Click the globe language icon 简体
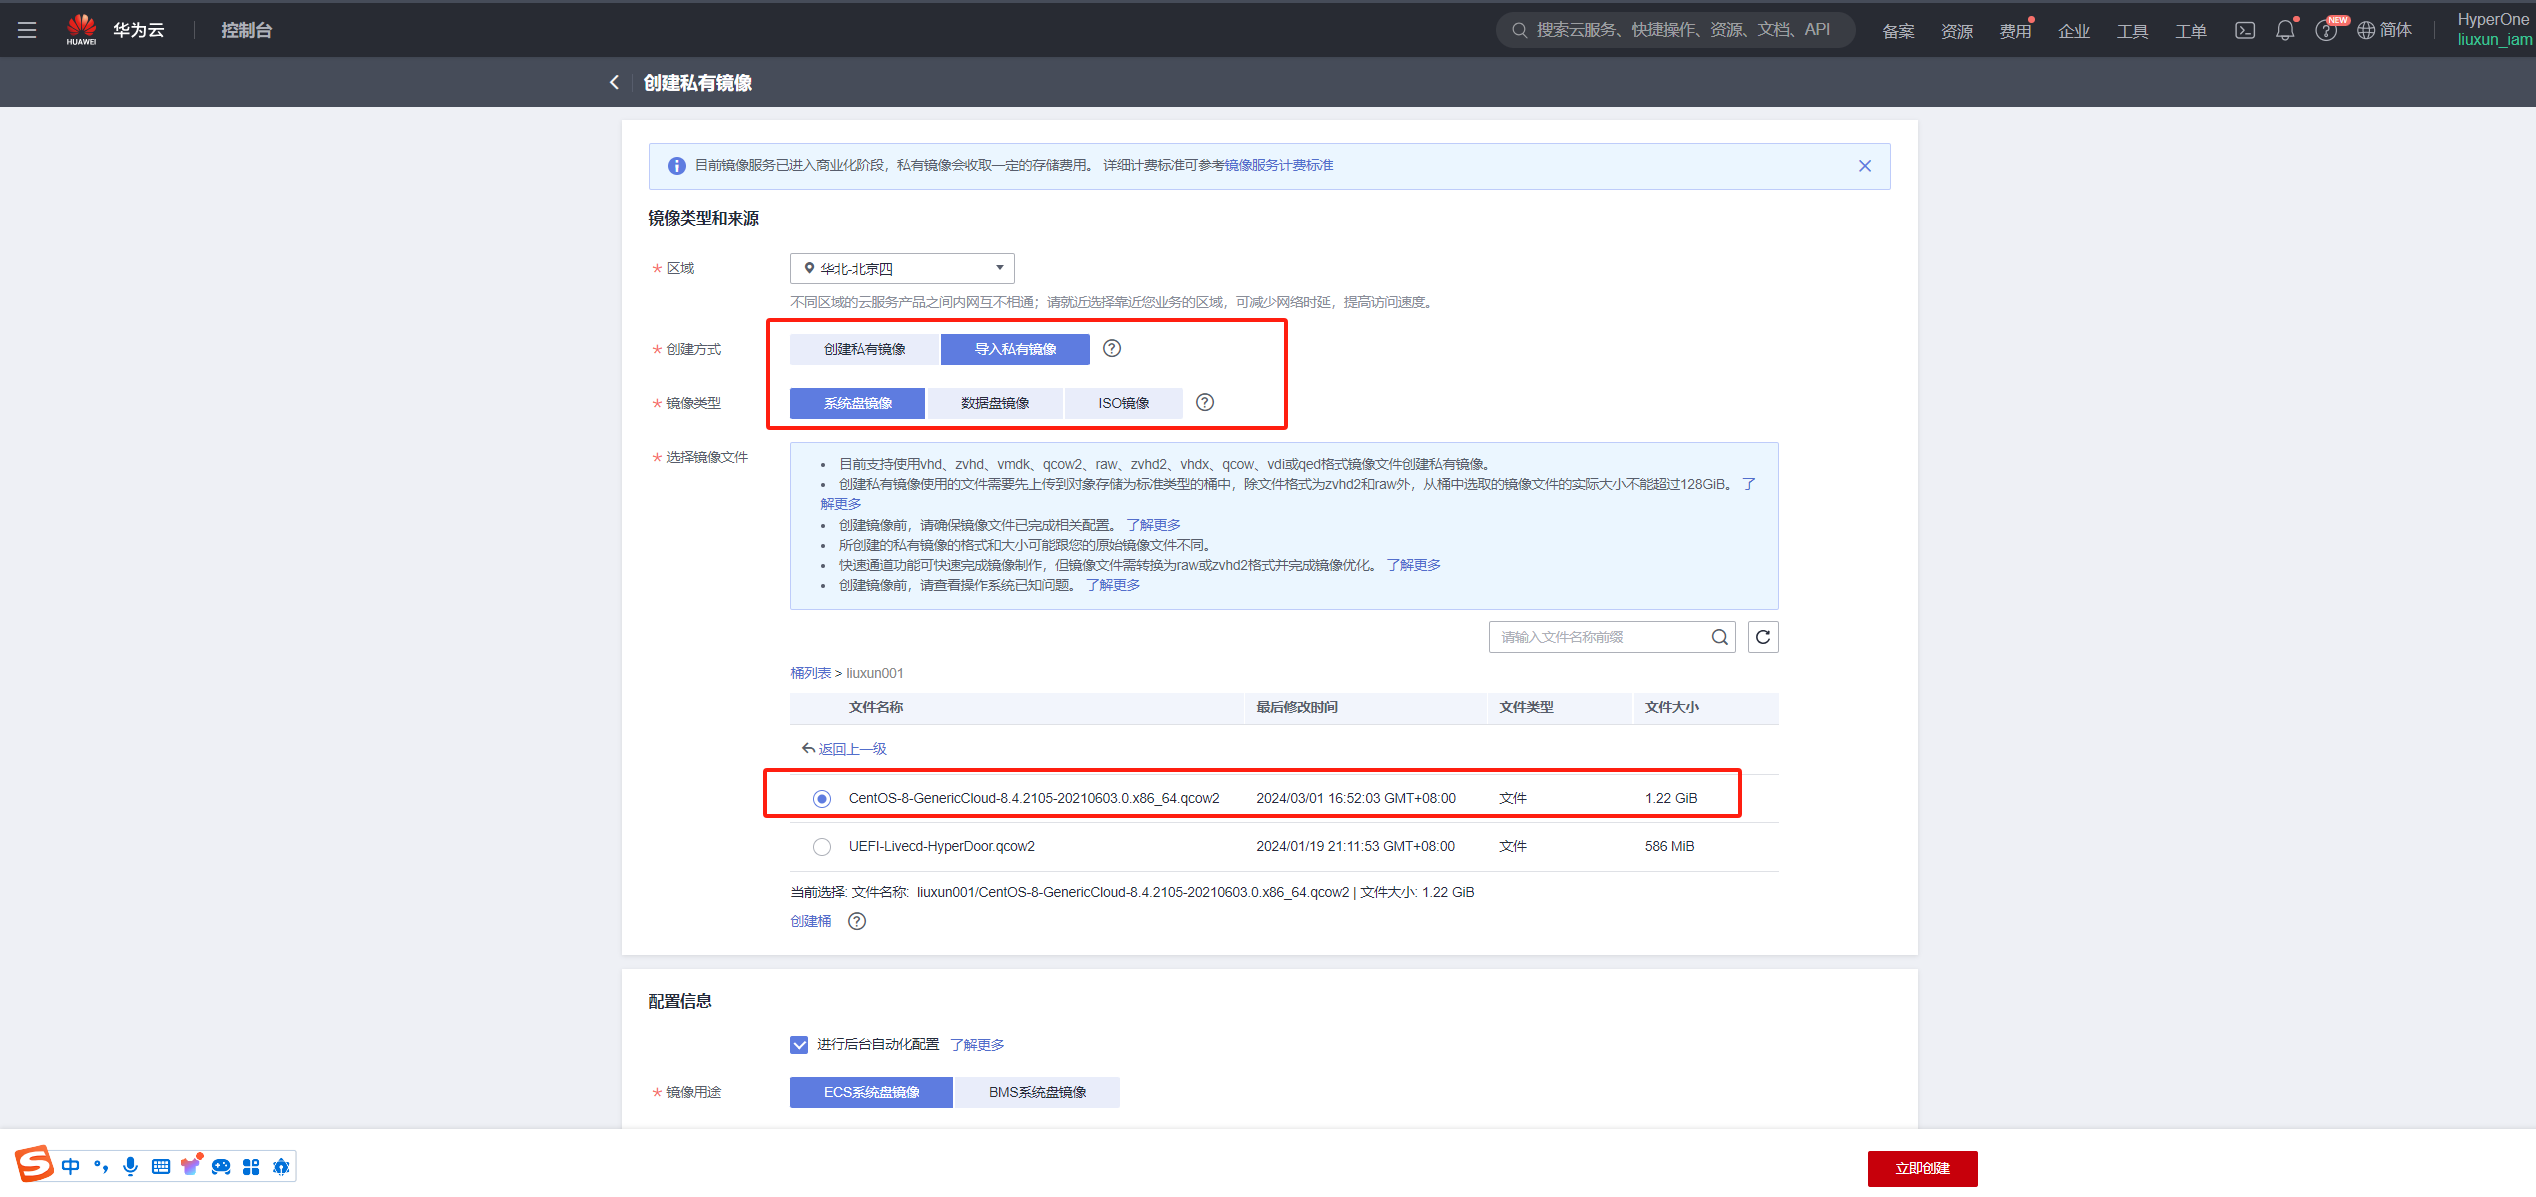Image resolution: width=2536 pixels, height=1197 pixels. pyautogui.click(x=2385, y=30)
